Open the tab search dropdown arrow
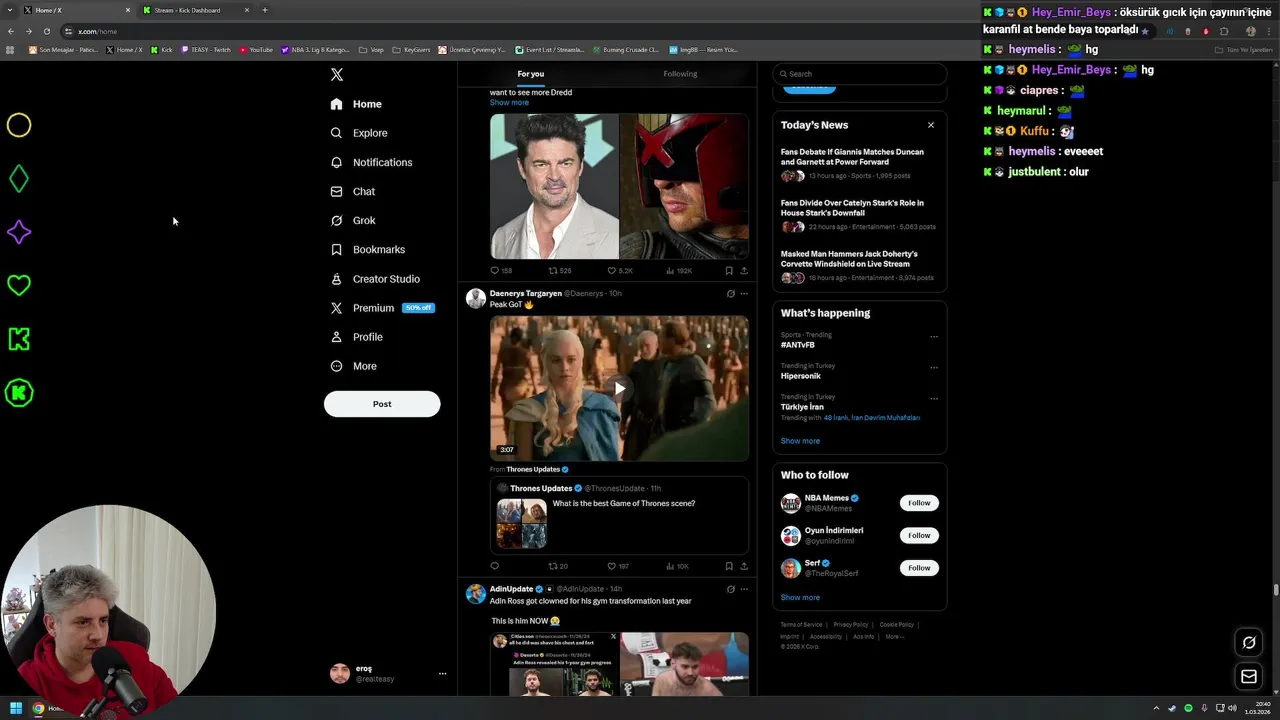Screen dimensions: 1280x720 click(9, 10)
